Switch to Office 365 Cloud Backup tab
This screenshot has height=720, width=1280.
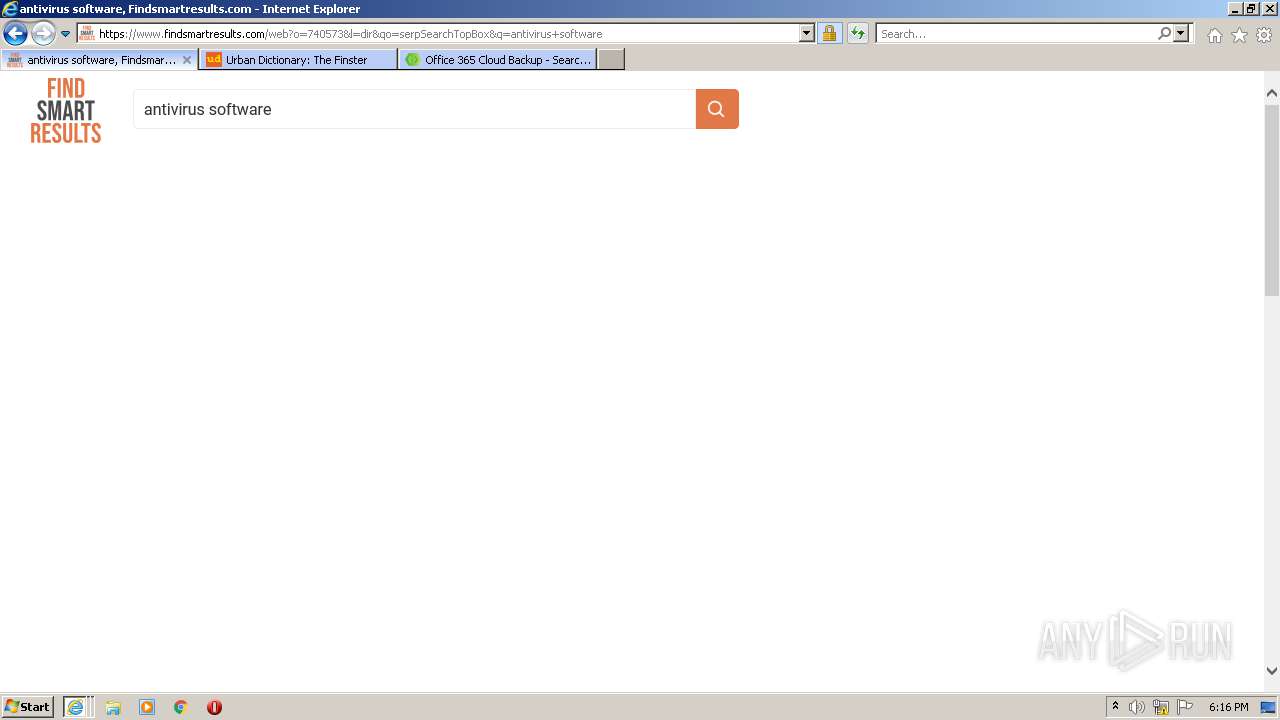(498, 60)
